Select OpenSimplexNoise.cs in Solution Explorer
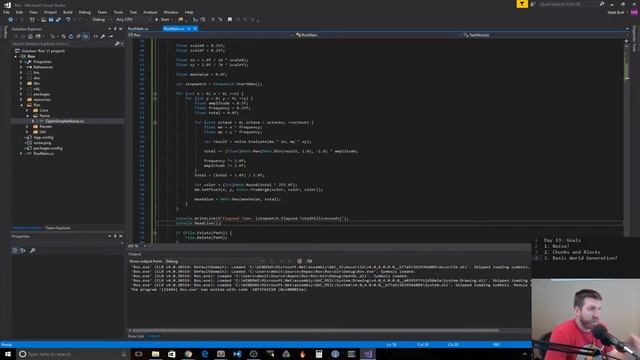 click(65, 121)
